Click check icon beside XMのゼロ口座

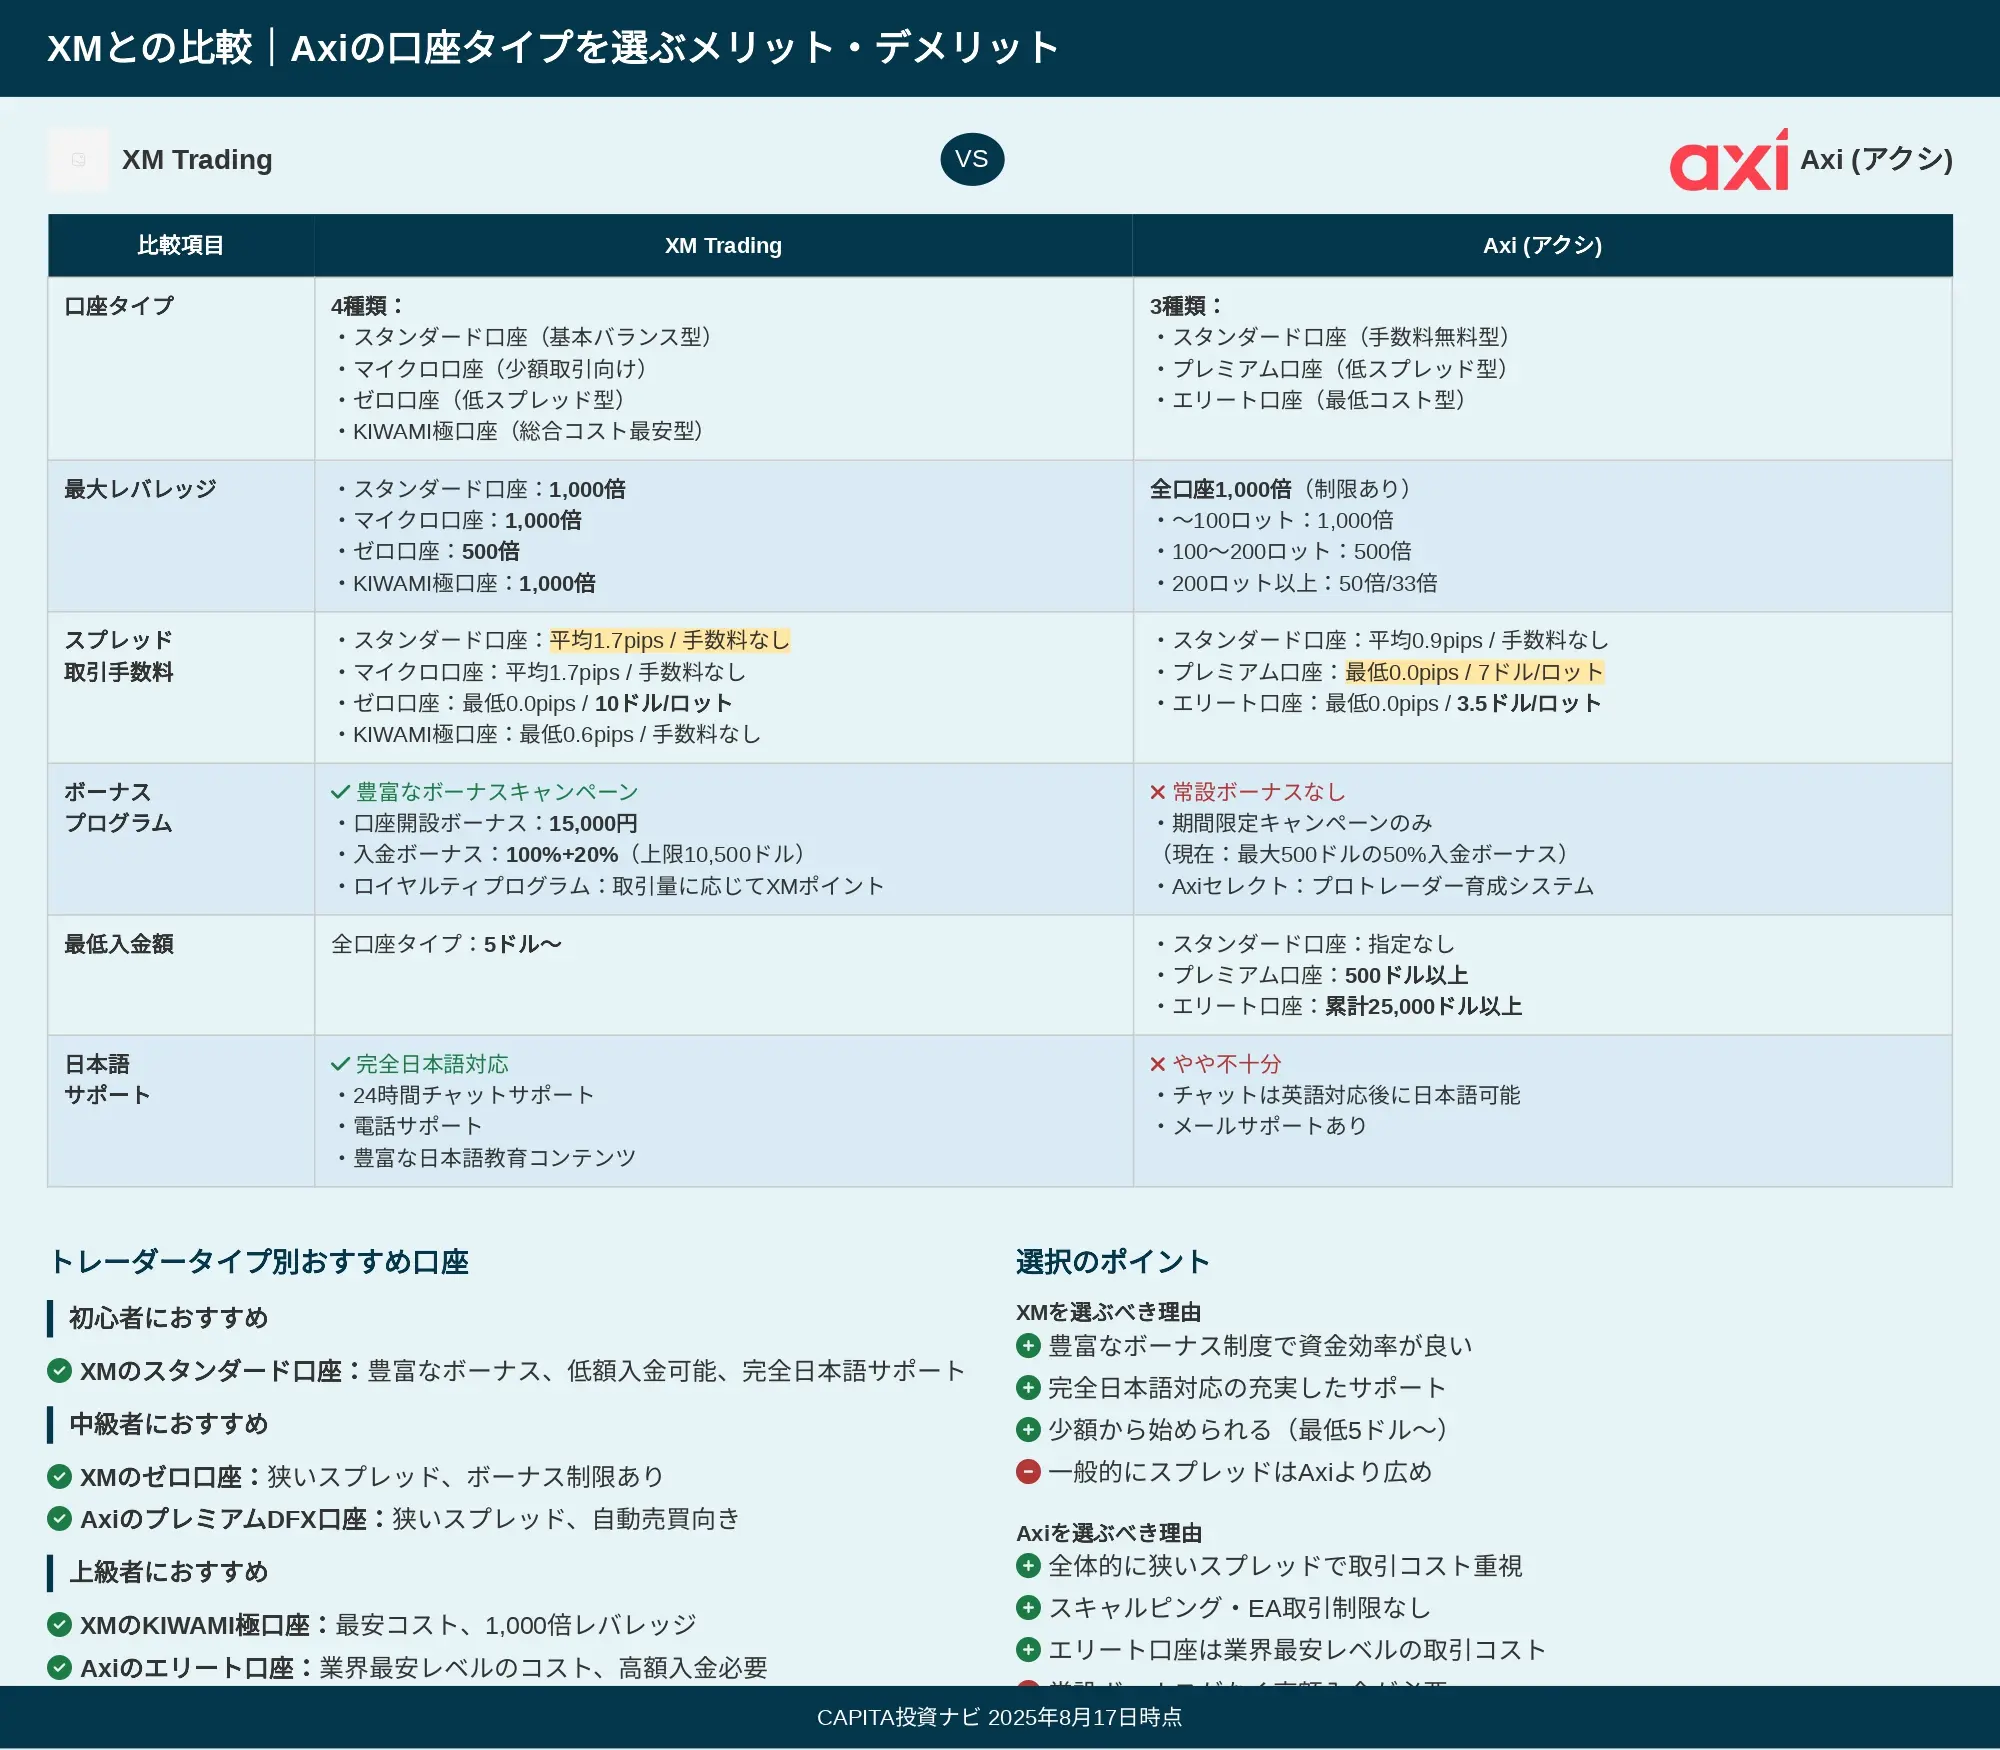[x=60, y=1476]
